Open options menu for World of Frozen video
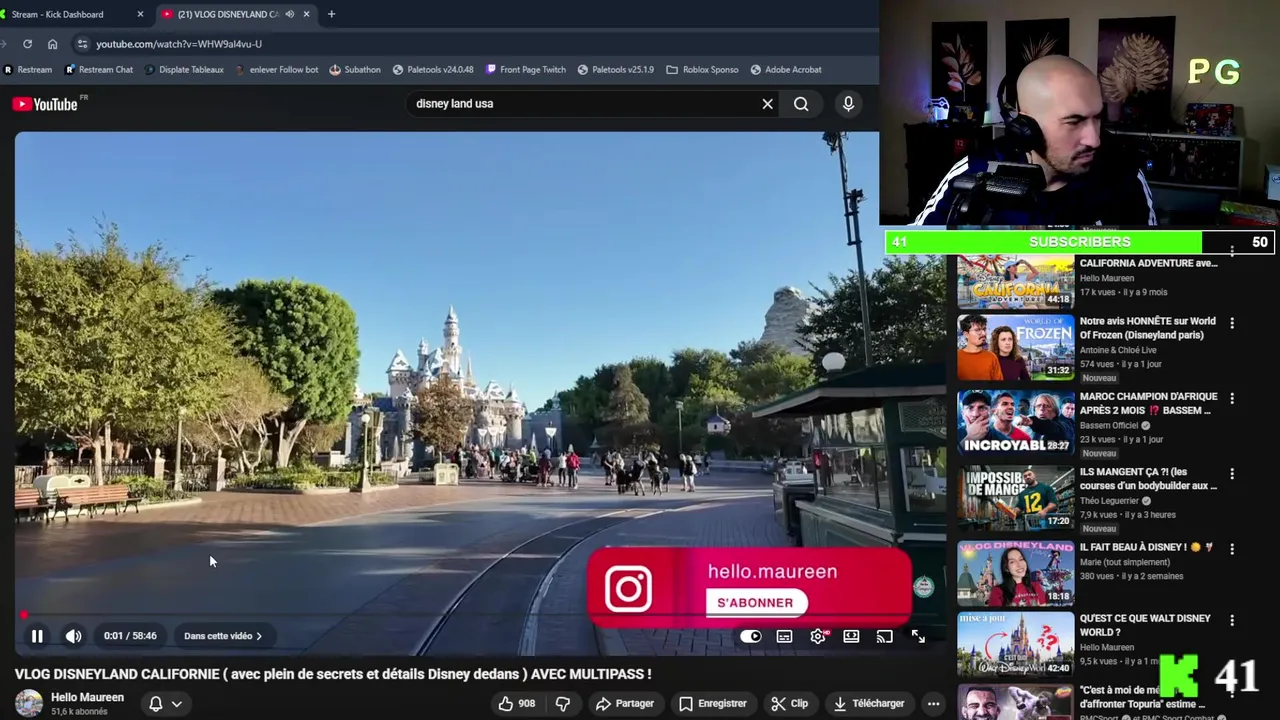The image size is (1280, 720). [x=1232, y=323]
